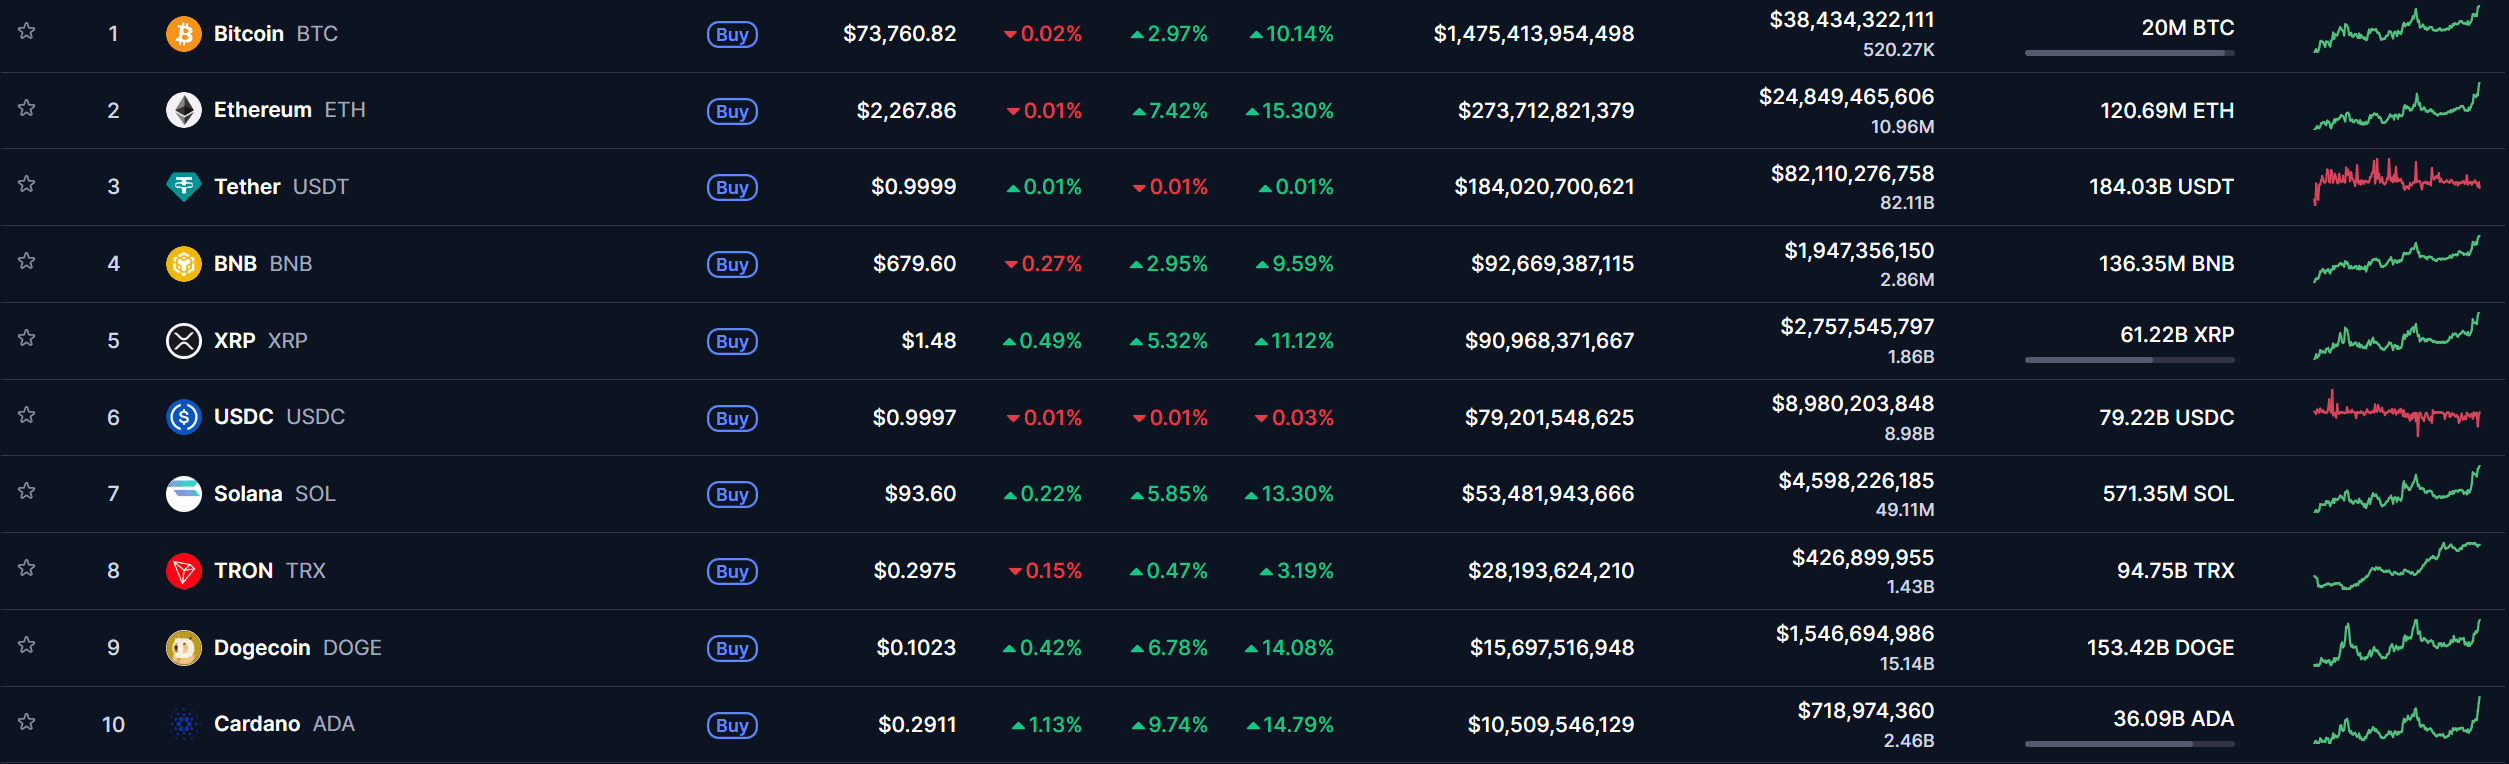The width and height of the screenshot is (2509, 764).
Task: Click Bitcoin's circulating supply progress bar
Action: pos(2129,53)
